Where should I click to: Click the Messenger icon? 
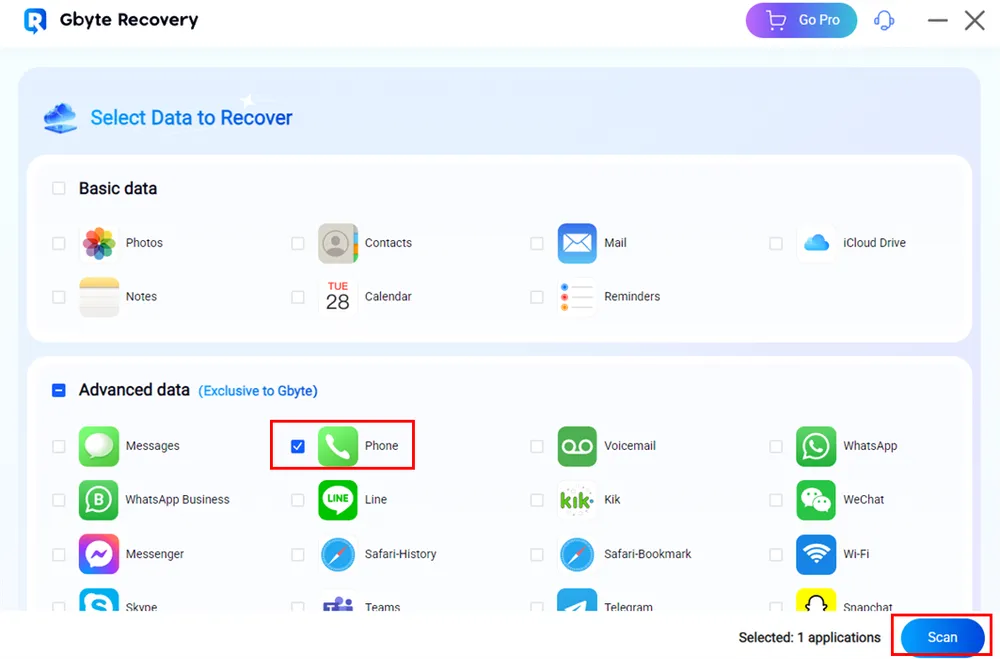pos(99,554)
